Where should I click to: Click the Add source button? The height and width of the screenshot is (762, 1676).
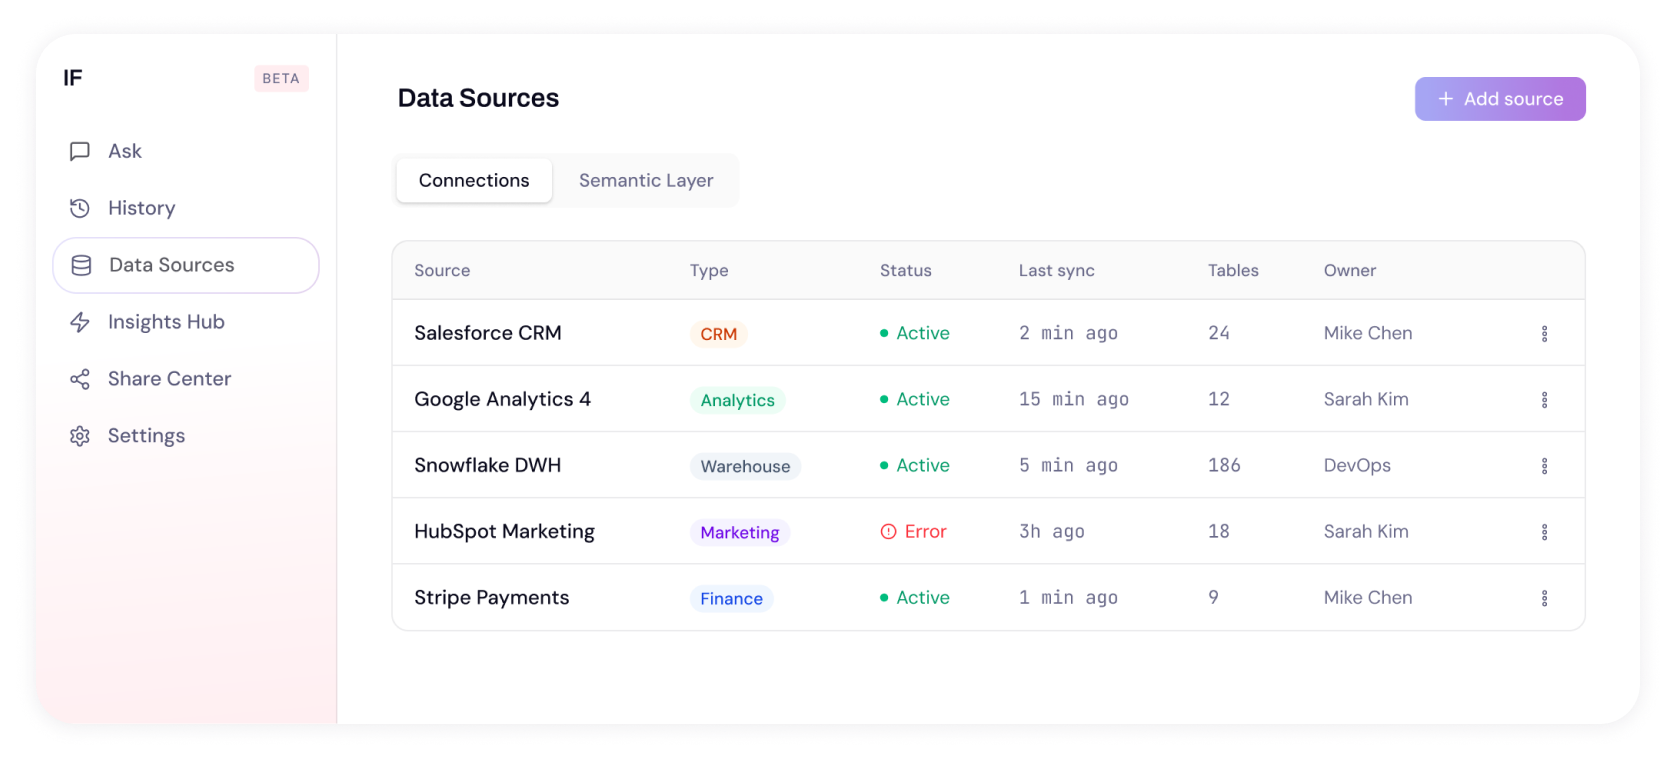pos(1500,99)
